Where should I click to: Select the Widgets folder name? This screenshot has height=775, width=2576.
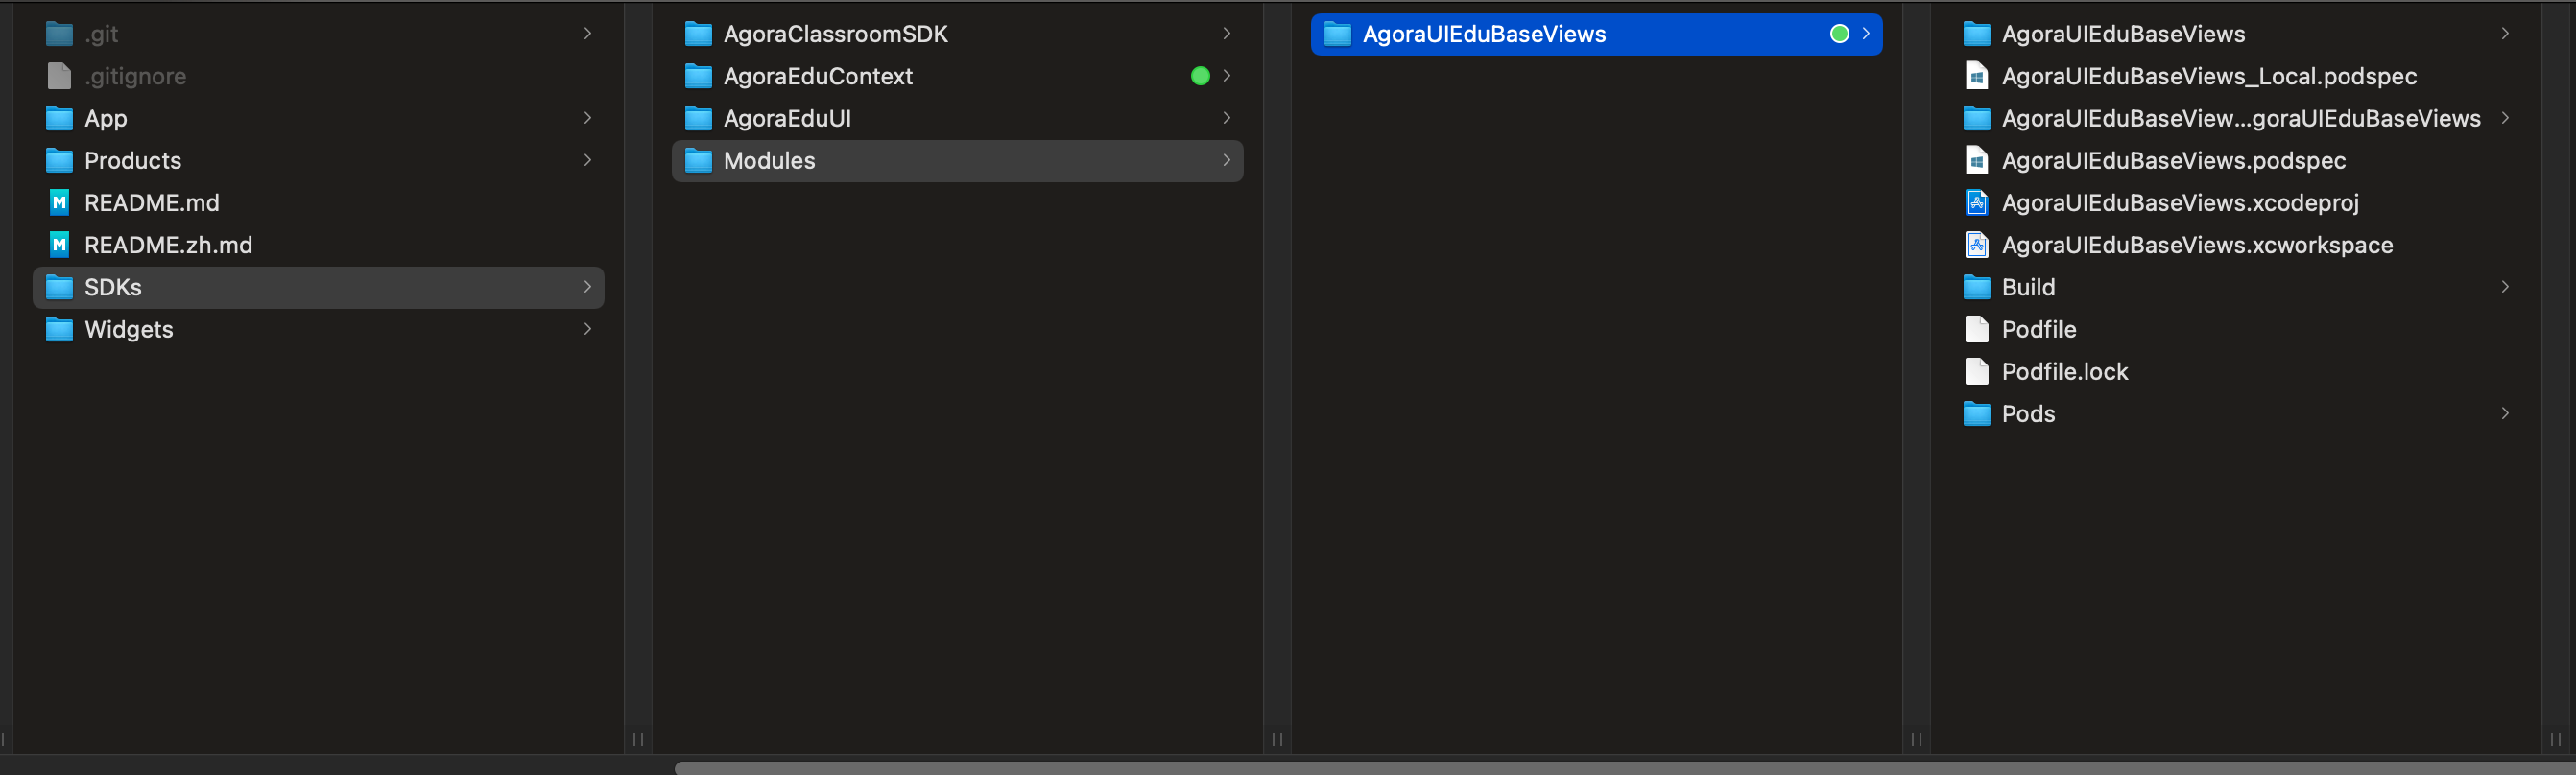pos(129,329)
